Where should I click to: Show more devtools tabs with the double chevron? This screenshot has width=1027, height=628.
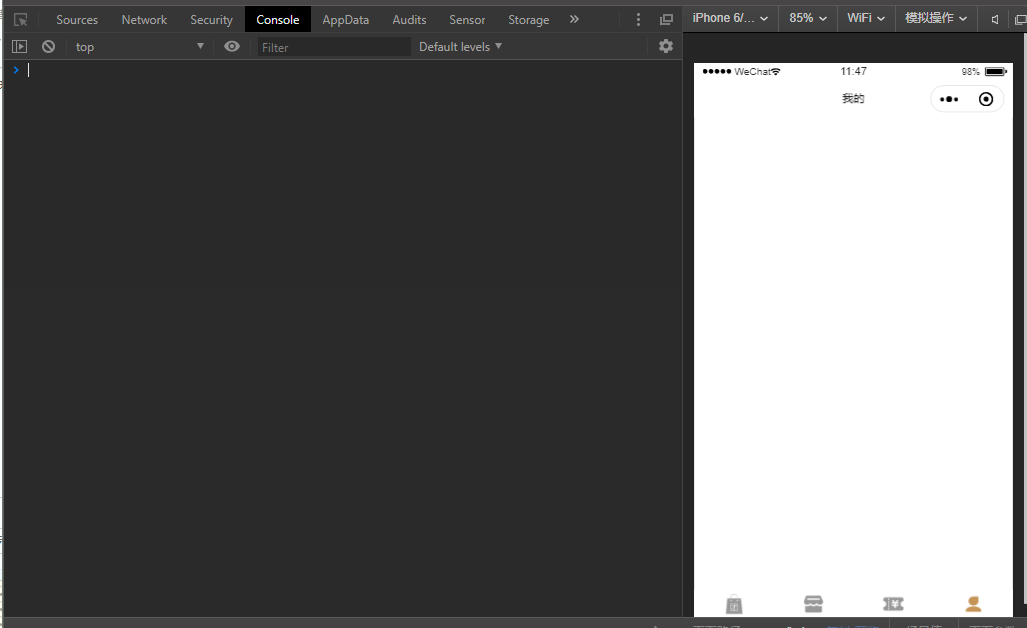click(x=574, y=20)
